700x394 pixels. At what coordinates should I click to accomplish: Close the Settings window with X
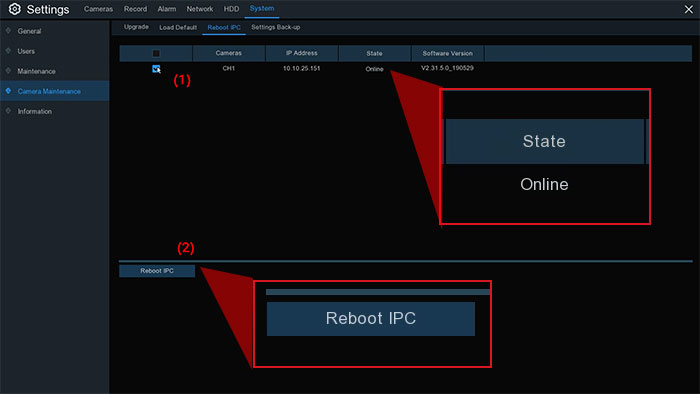[x=688, y=9]
